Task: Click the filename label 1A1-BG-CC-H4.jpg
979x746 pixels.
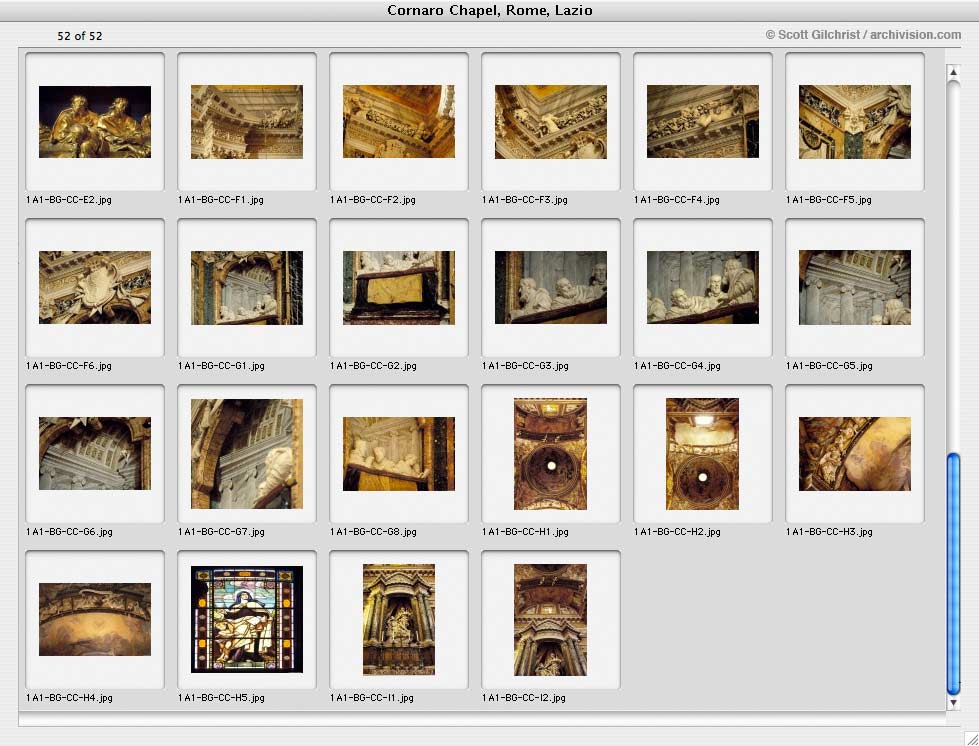Action: click(x=69, y=698)
